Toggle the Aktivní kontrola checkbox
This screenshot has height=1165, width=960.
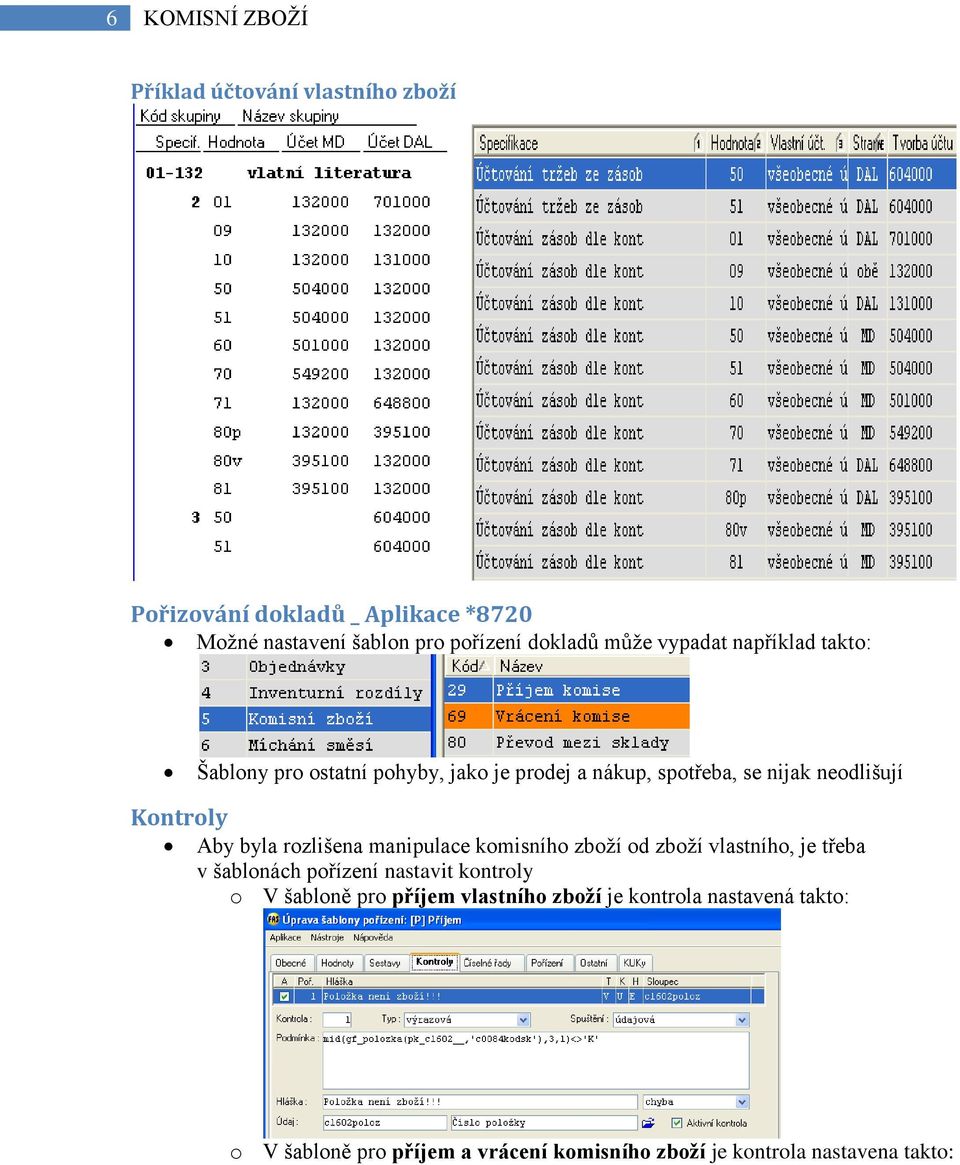[x=676, y=1123]
